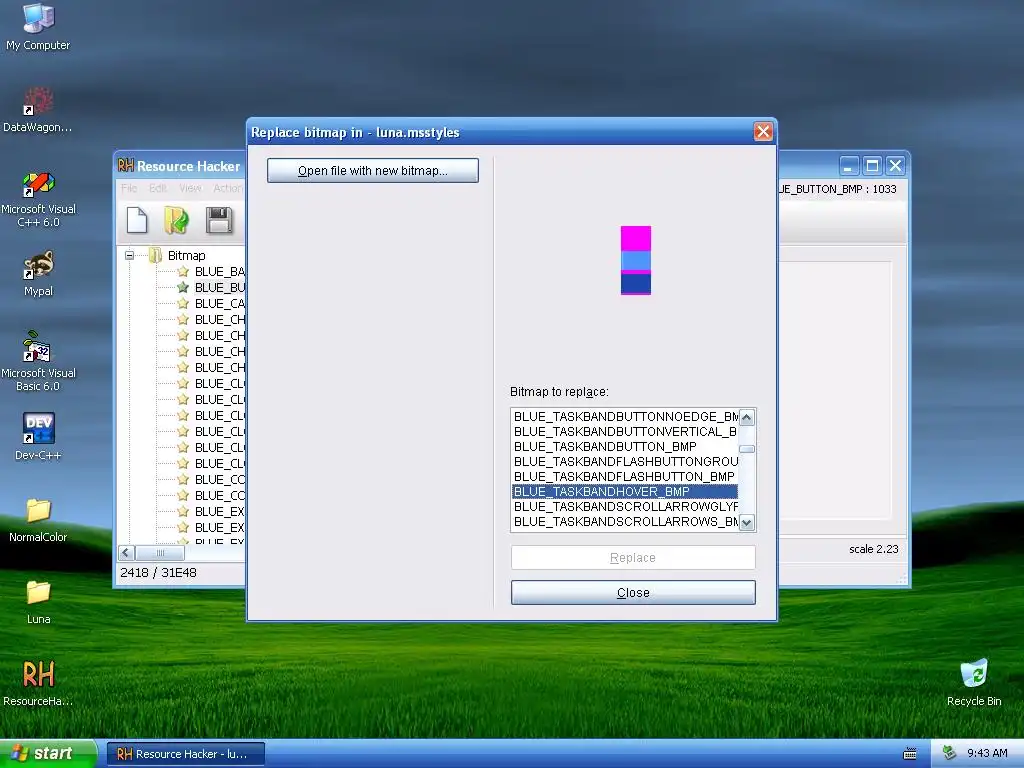
Task: Select the first BLUE_EX tree item
Action: (219, 511)
